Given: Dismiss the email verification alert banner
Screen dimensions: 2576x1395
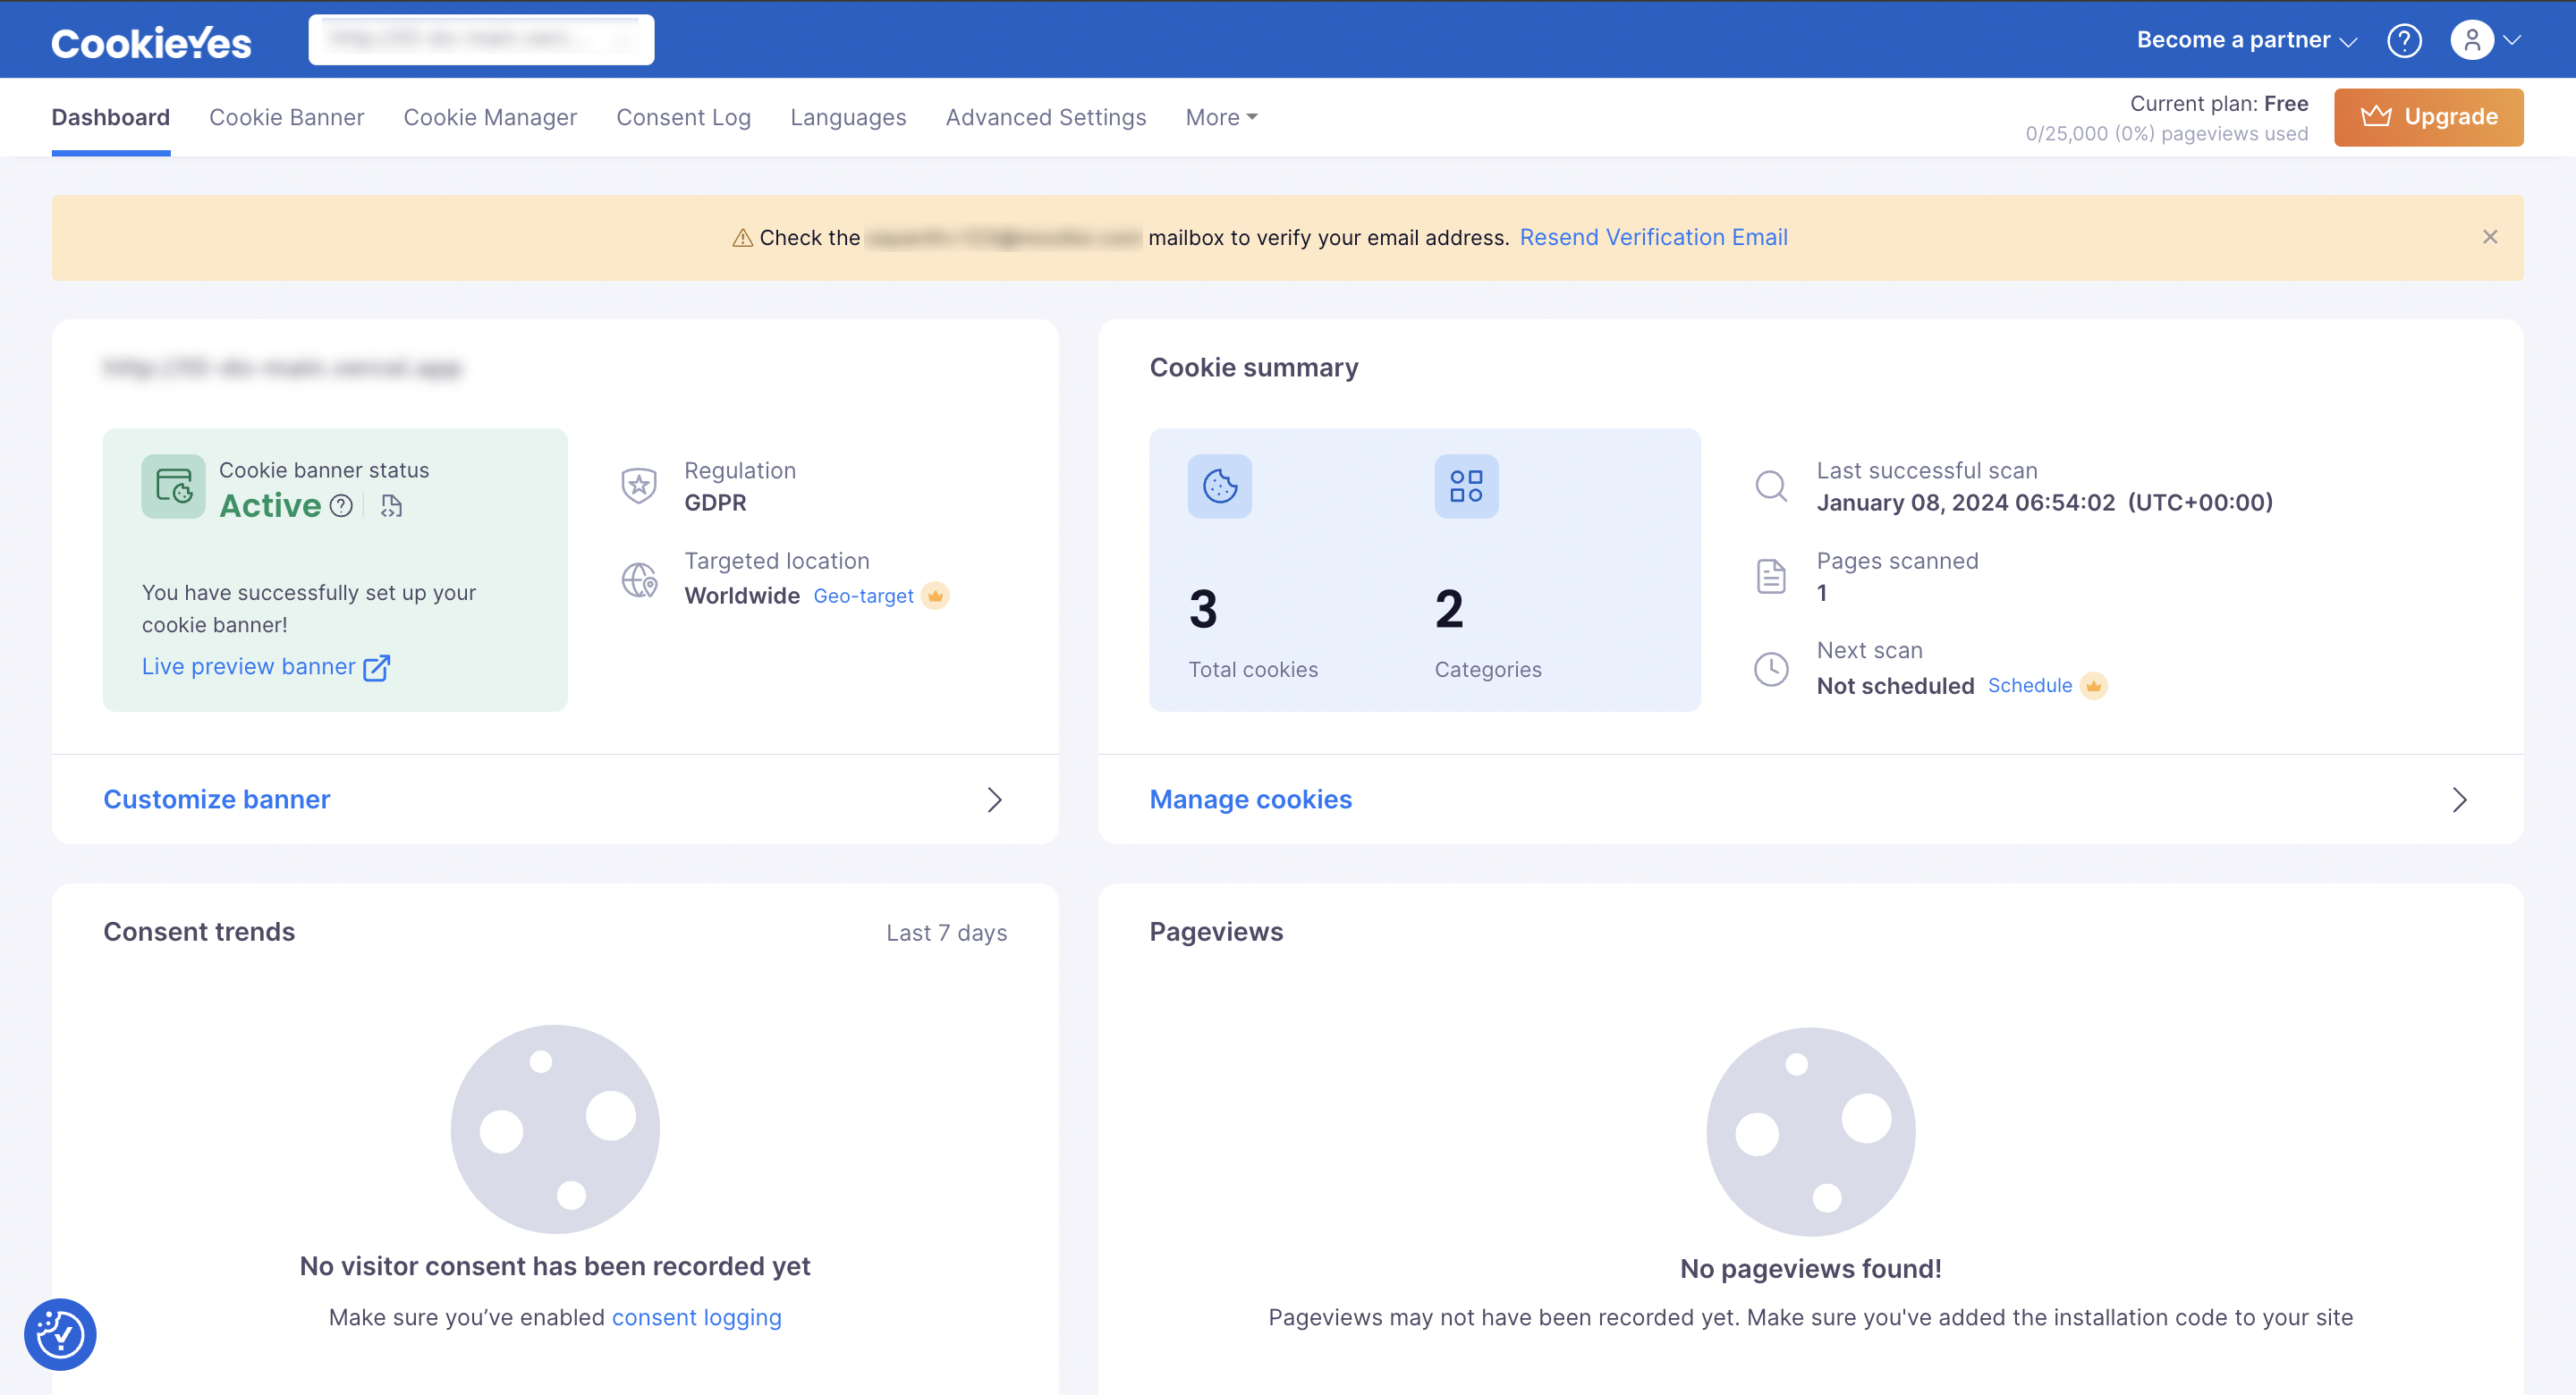Looking at the screenshot, I should click(x=2489, y=237).
